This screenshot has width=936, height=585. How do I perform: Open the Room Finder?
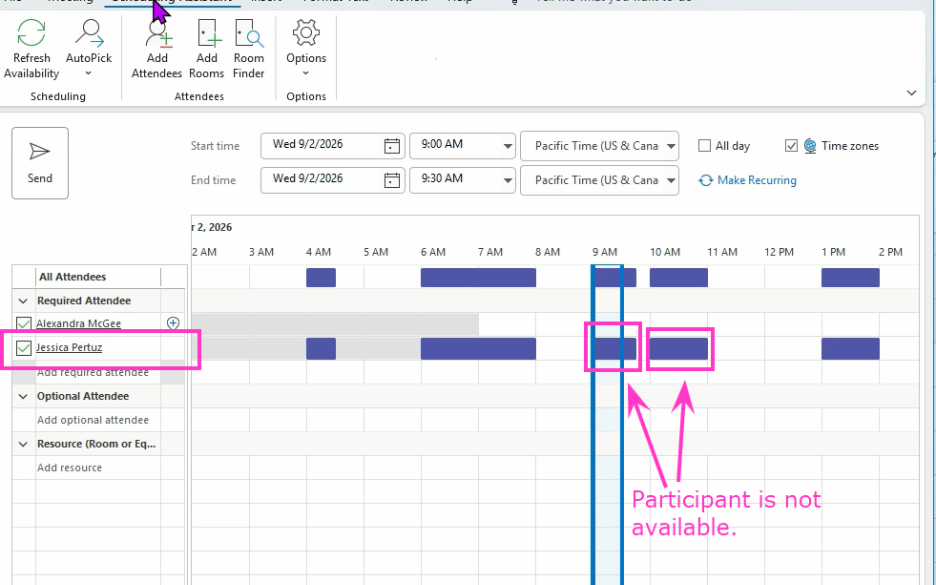(x=248, y=49)
